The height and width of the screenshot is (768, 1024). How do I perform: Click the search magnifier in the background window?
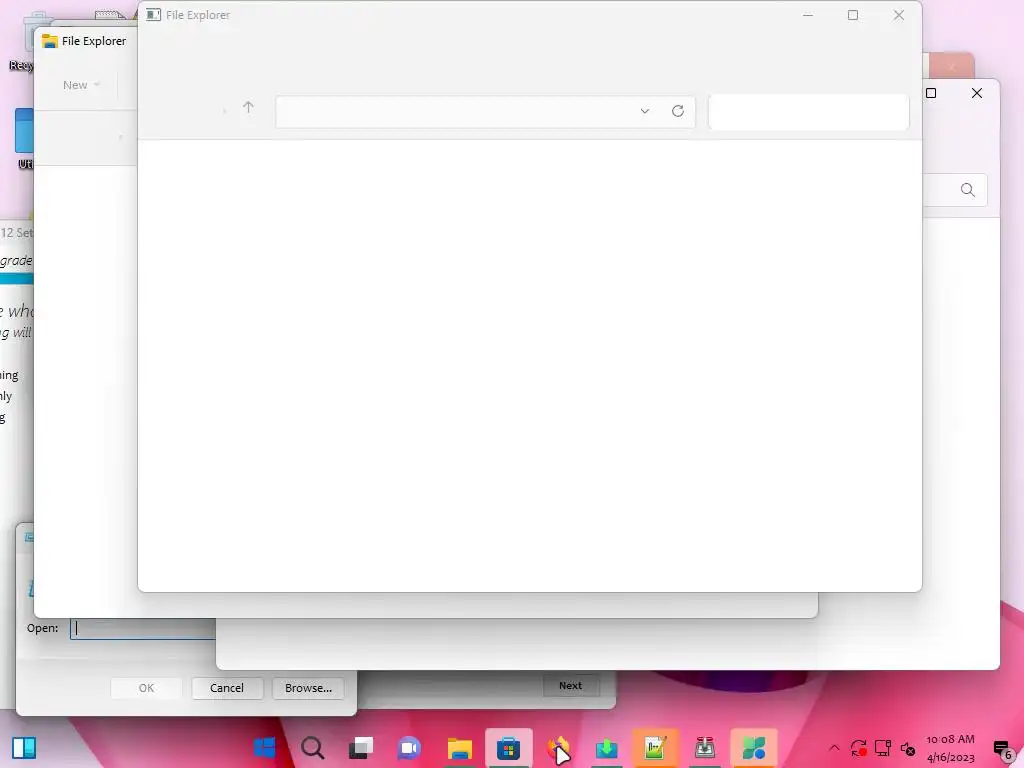[x=968, y=190]
